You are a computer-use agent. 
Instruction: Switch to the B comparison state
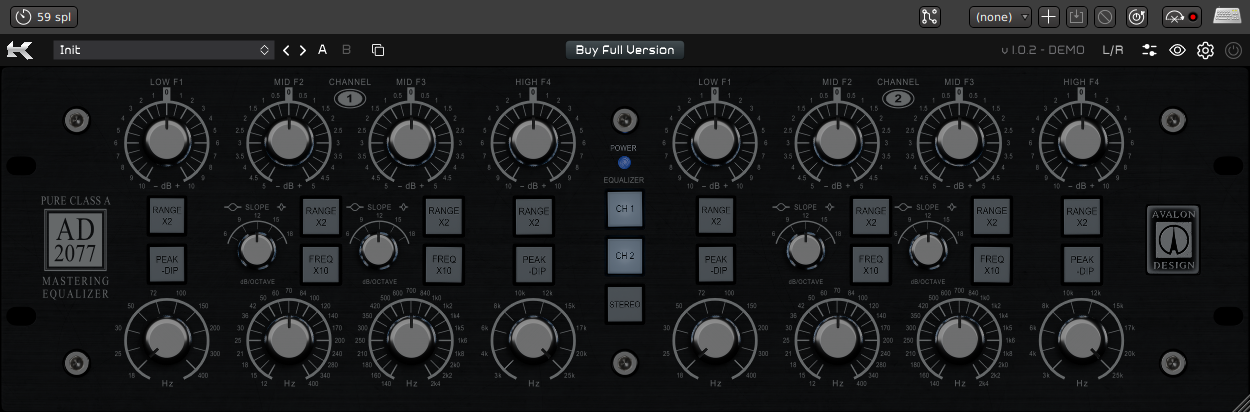click(x=347, y=50)
